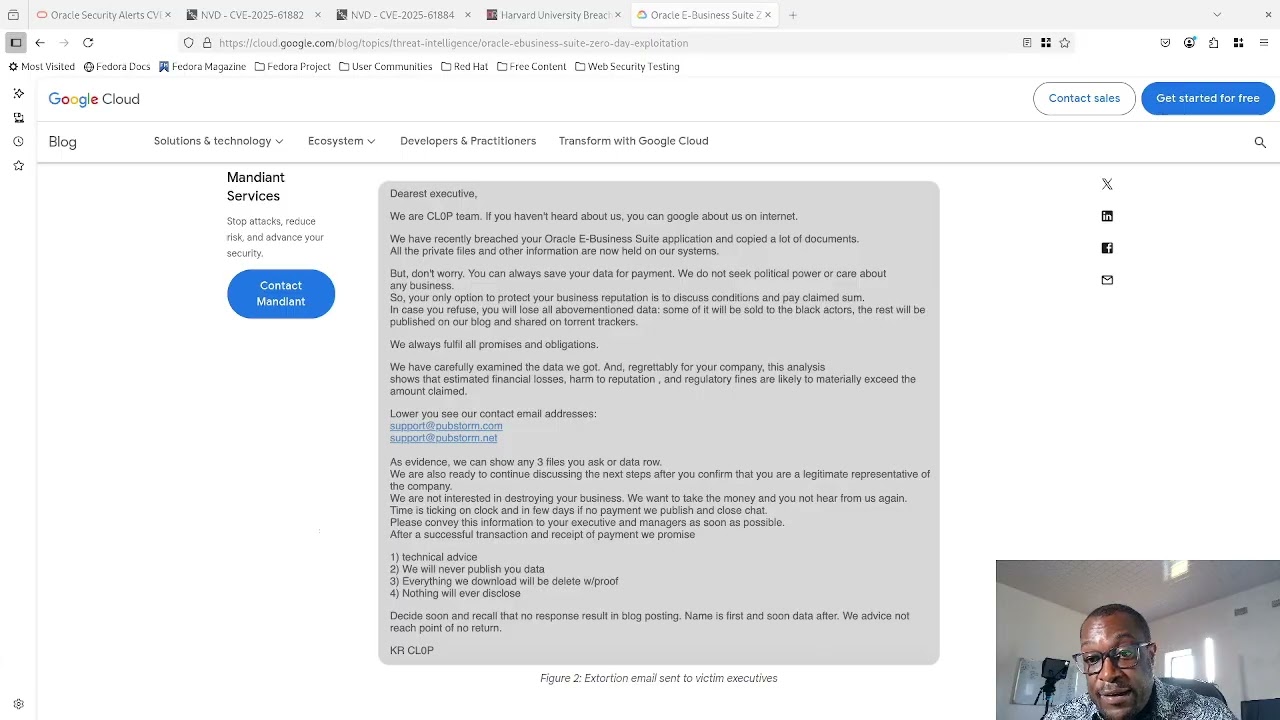Toggle reader view in address bar

[x=1027, y=43]
